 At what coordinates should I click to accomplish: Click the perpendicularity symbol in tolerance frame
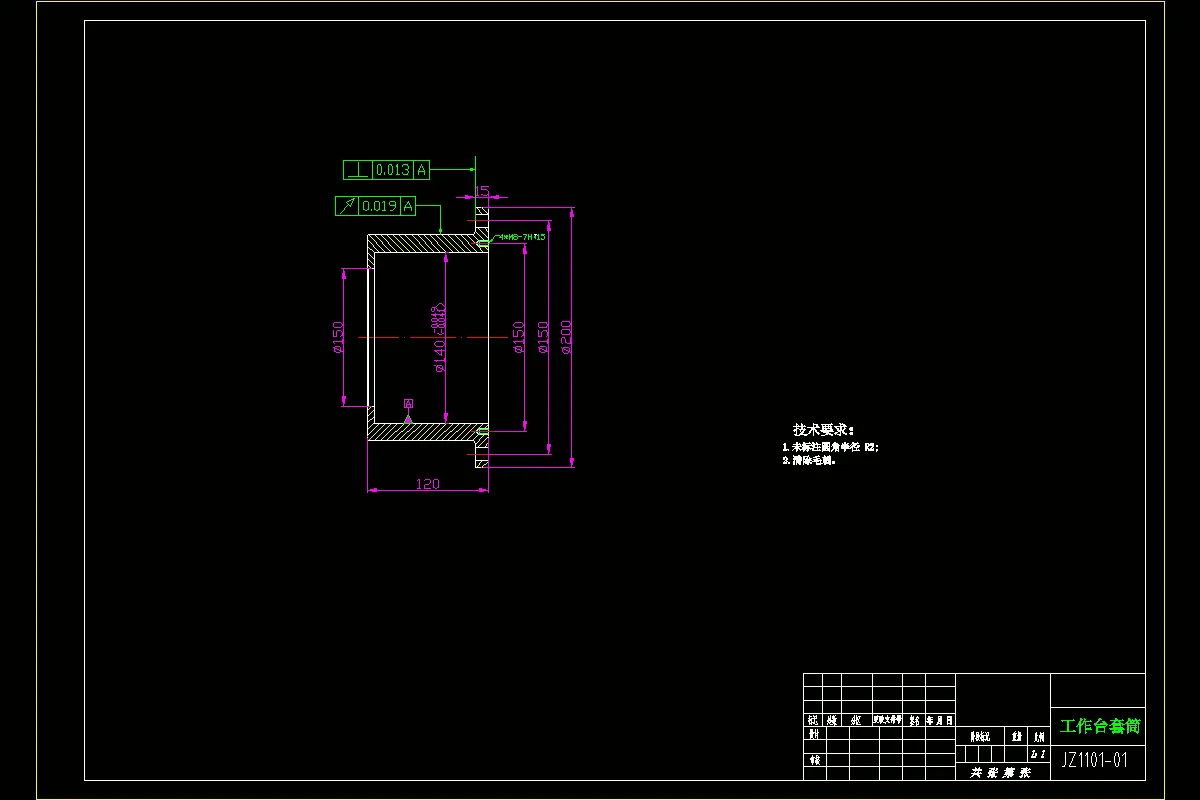pos(358,170)
